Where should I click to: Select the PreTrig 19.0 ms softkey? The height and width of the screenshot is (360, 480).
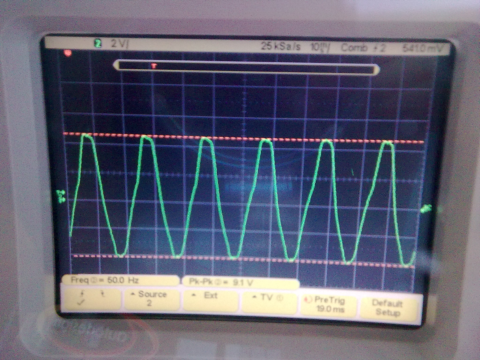tap(328, 304)
